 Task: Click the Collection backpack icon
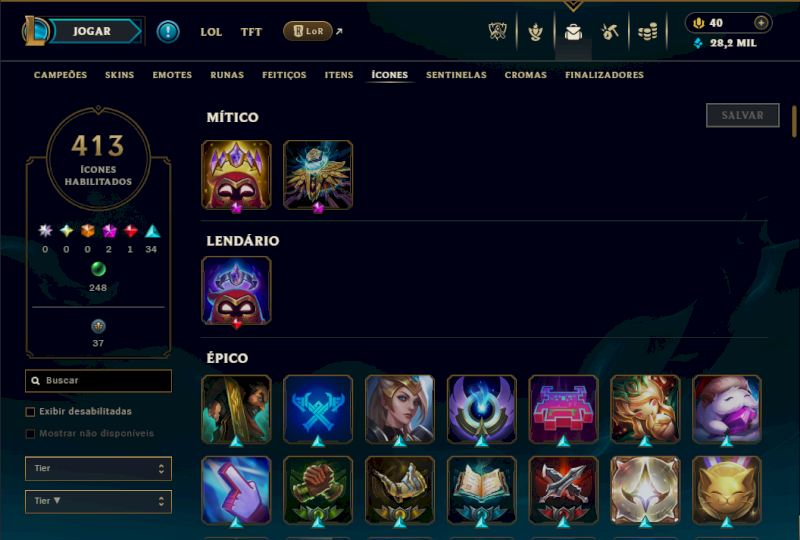[573, 32]
